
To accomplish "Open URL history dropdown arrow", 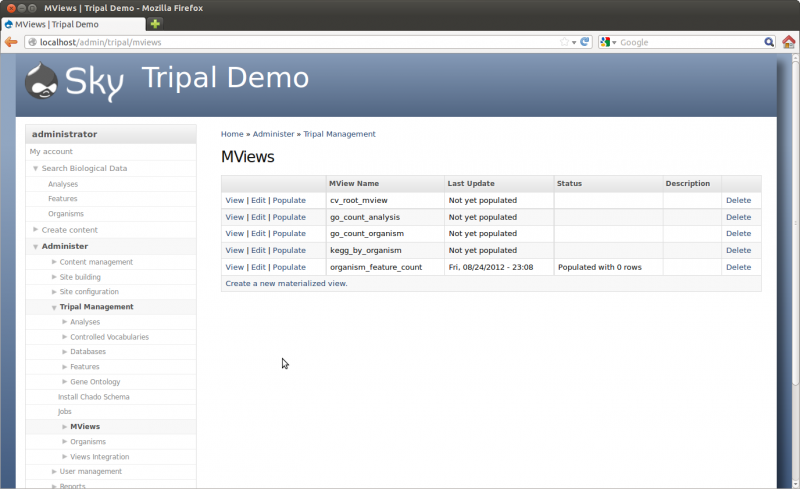I will click(574, 42).
